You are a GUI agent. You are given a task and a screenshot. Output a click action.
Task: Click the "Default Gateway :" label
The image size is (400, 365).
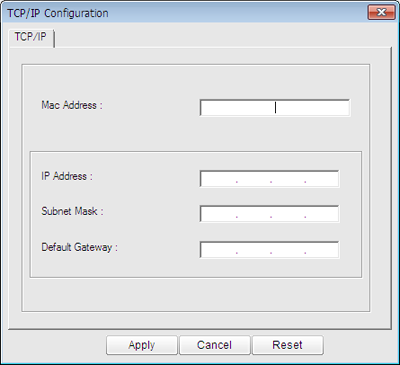pyautogui.click(x=79, y=247)
